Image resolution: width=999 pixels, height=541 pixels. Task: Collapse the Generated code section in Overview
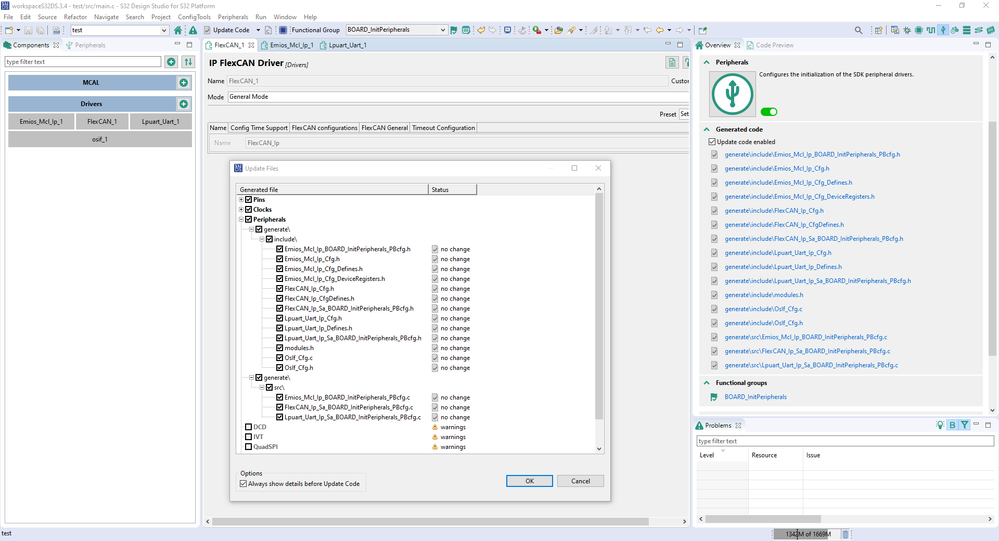point(708,129)
